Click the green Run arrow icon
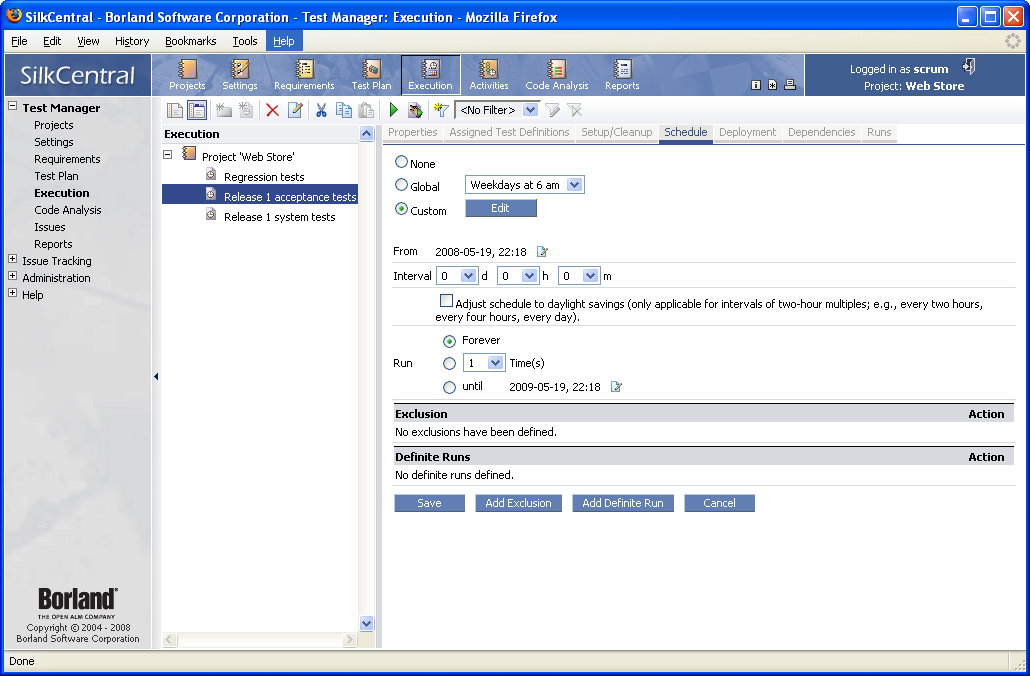 tap(393, 110)
